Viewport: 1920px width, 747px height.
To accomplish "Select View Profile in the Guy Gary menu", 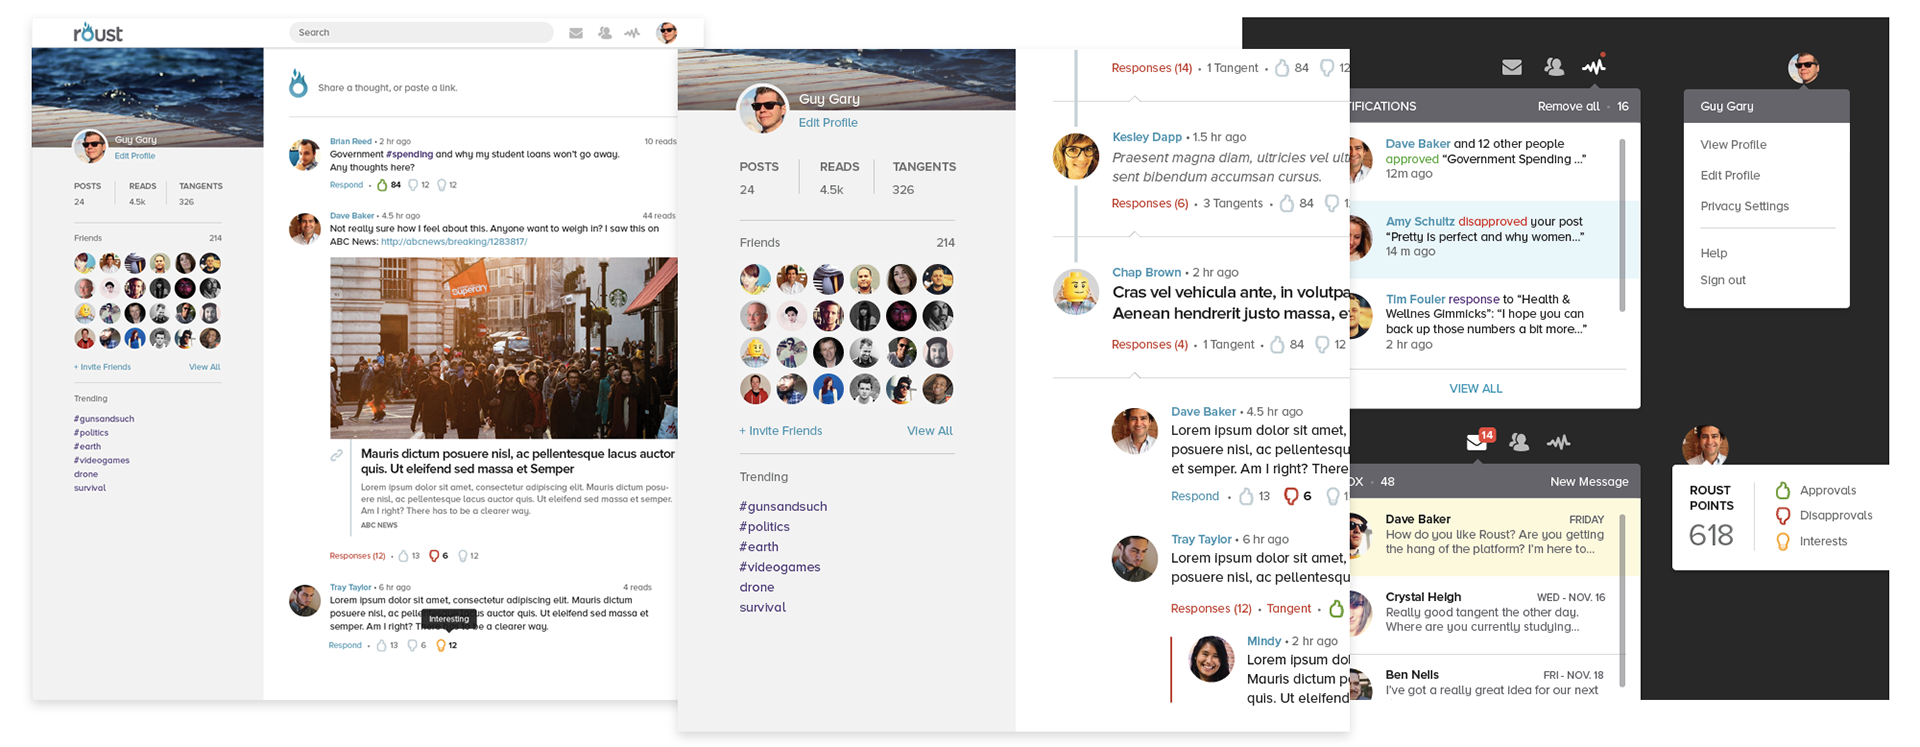I will [1733, 145].
